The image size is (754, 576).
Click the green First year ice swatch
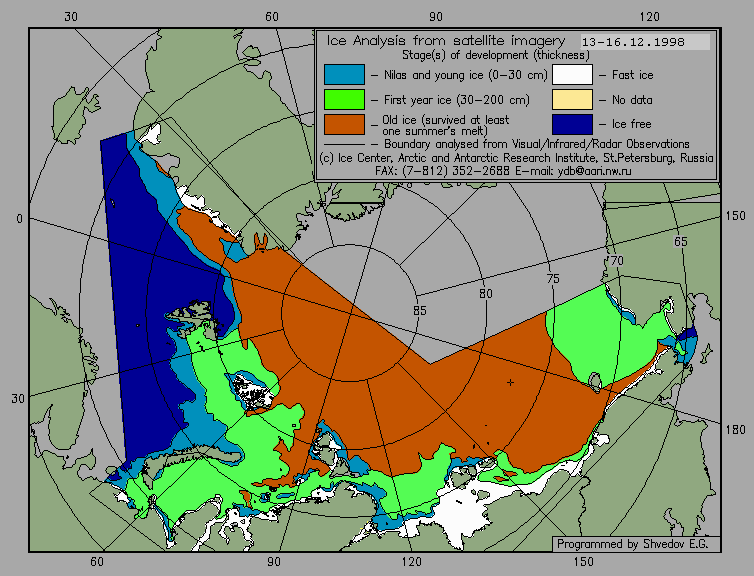(344, 100)
